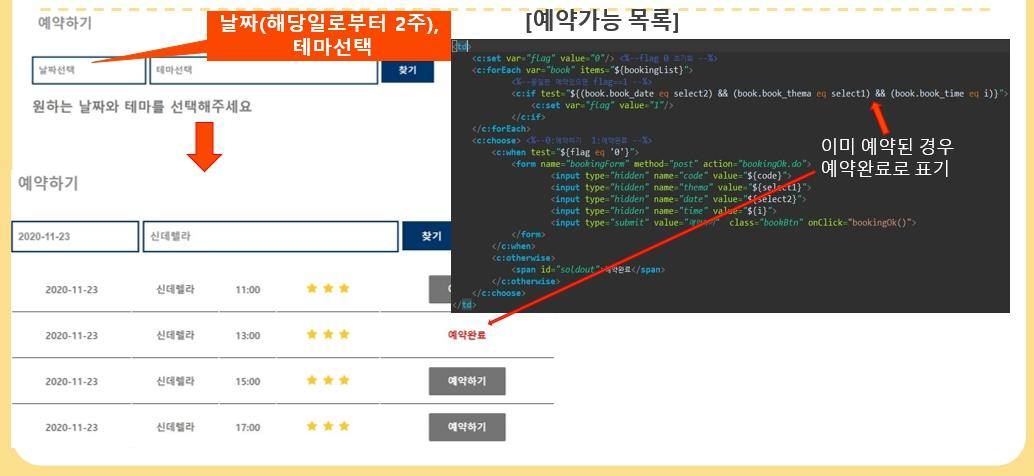
Task: Open the date dropdown showing 2020-11-23
Action: pyautogui.click(x=75, y=237)
